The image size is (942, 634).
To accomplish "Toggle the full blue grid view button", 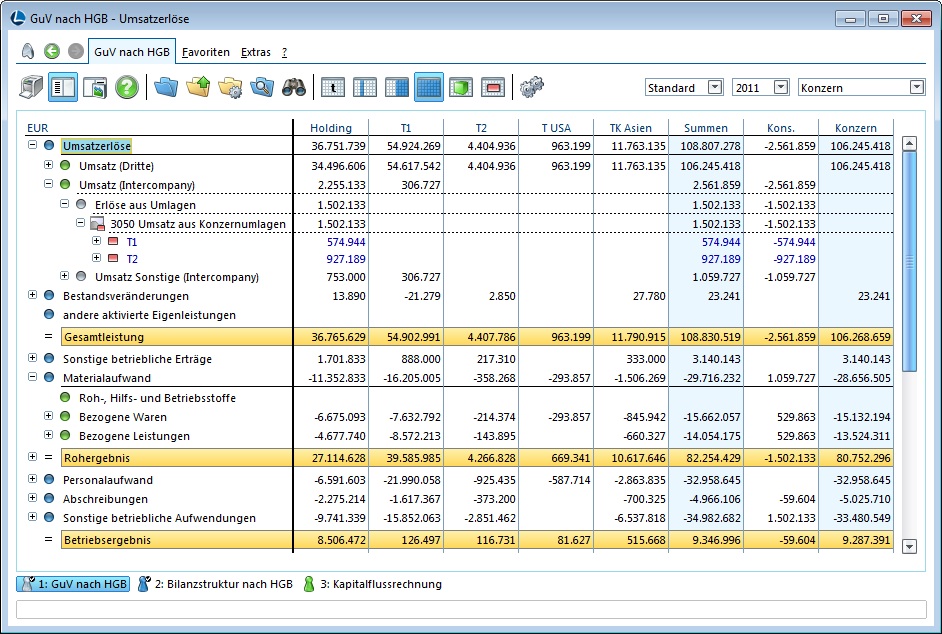I will click(x=428, y=87).
